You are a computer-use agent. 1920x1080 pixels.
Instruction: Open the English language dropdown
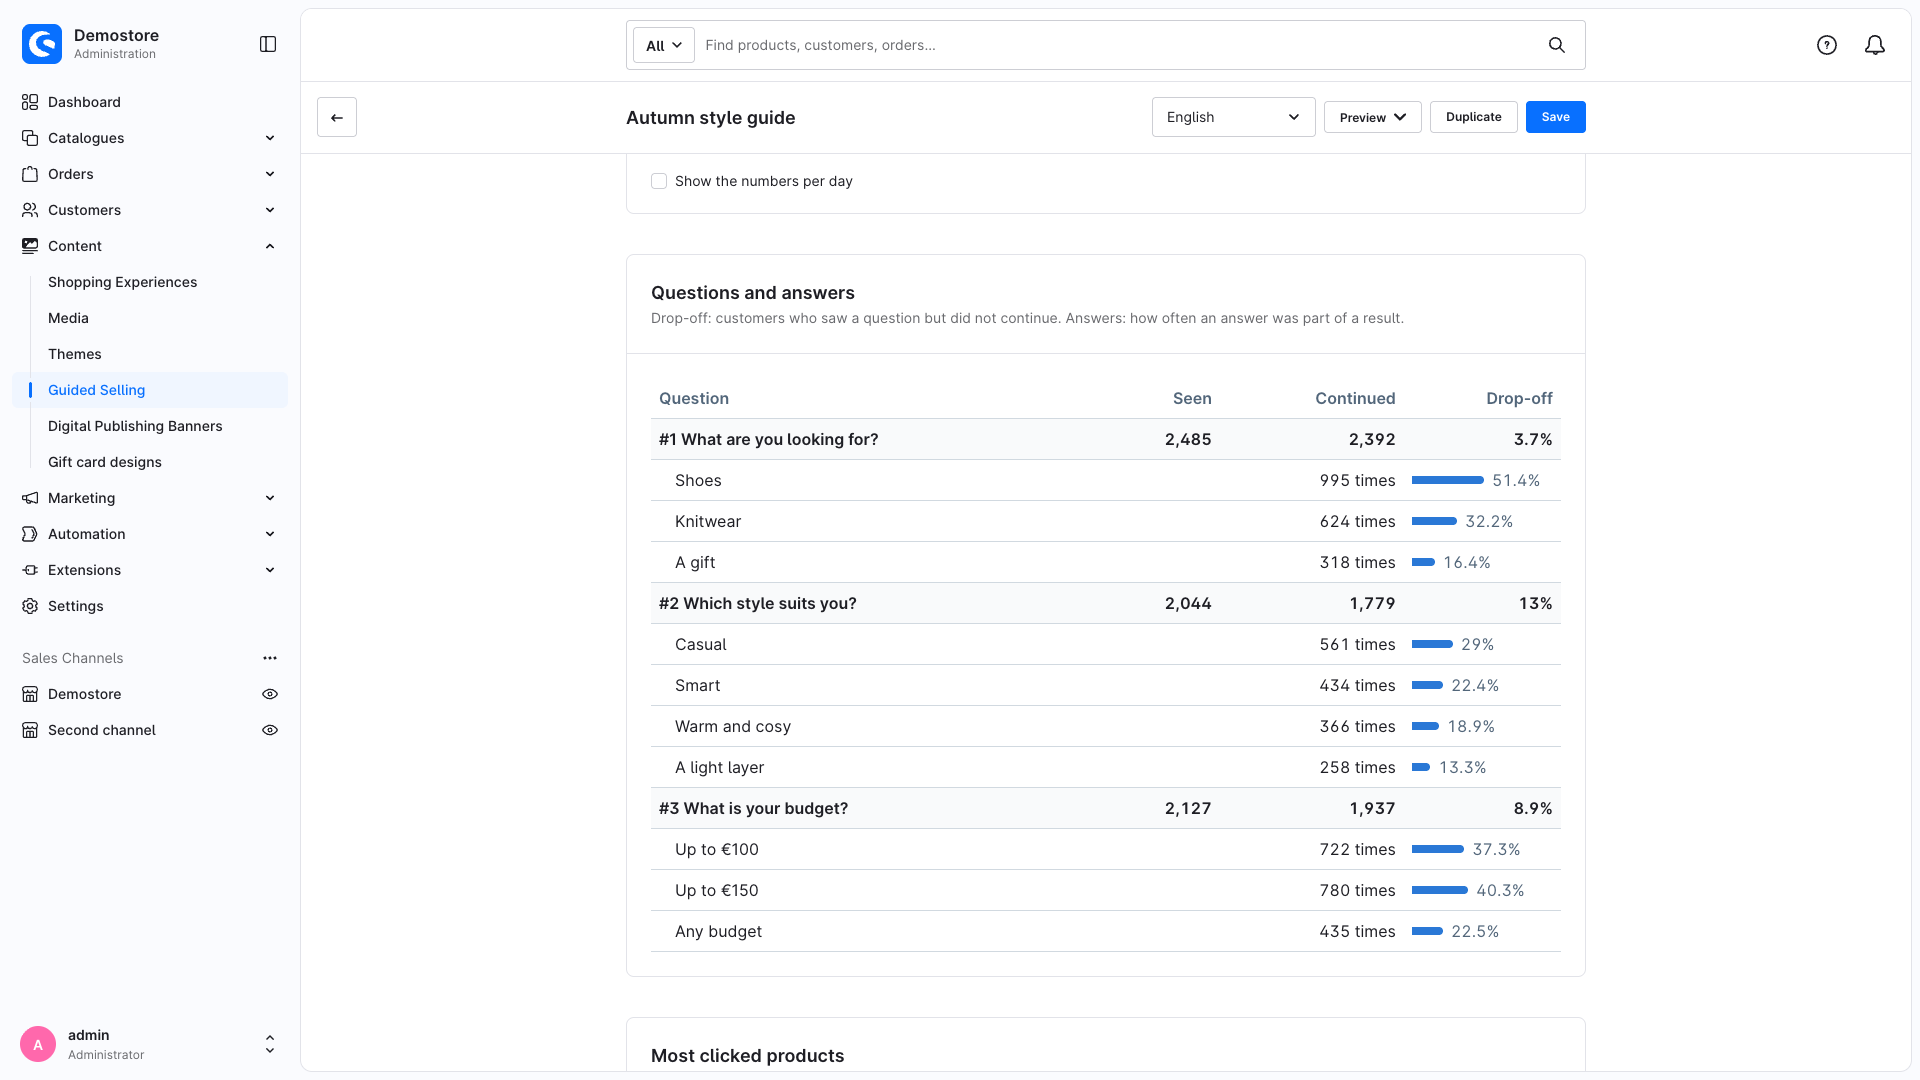[x=1233, y=117]
